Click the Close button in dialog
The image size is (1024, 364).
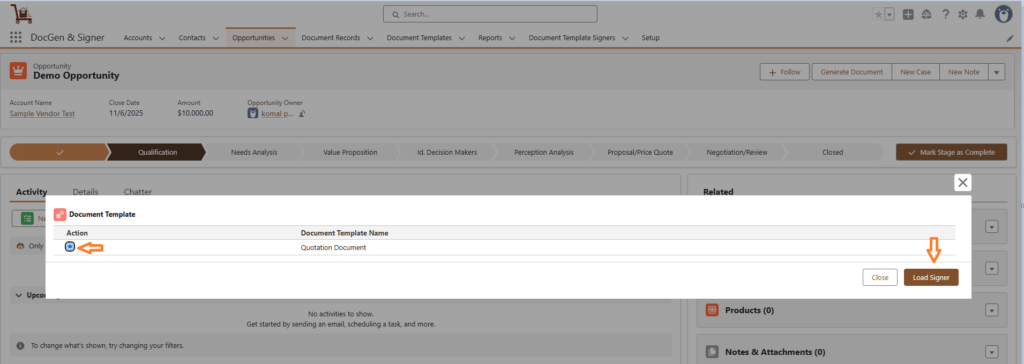pos(880,278)
